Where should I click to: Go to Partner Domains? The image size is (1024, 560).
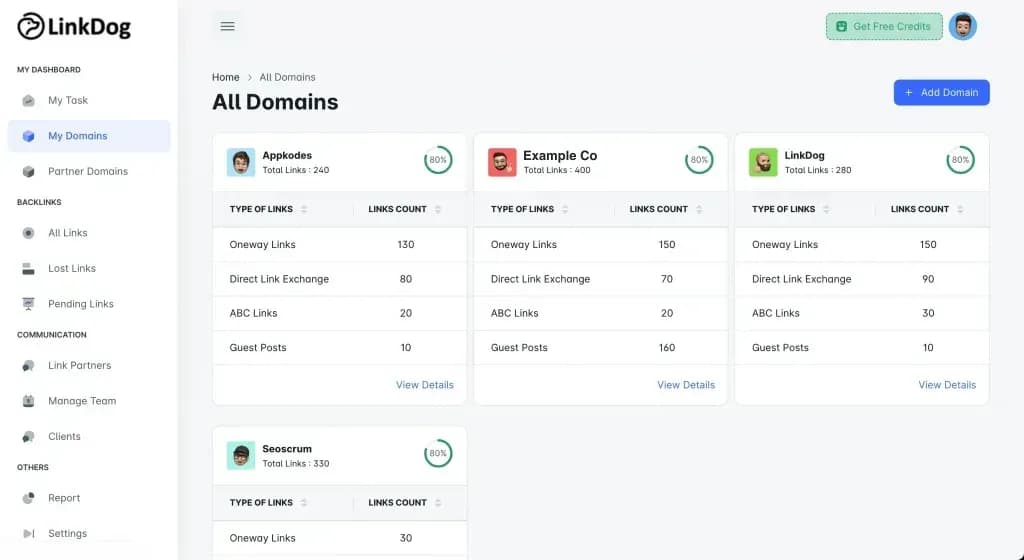point(89,172)
